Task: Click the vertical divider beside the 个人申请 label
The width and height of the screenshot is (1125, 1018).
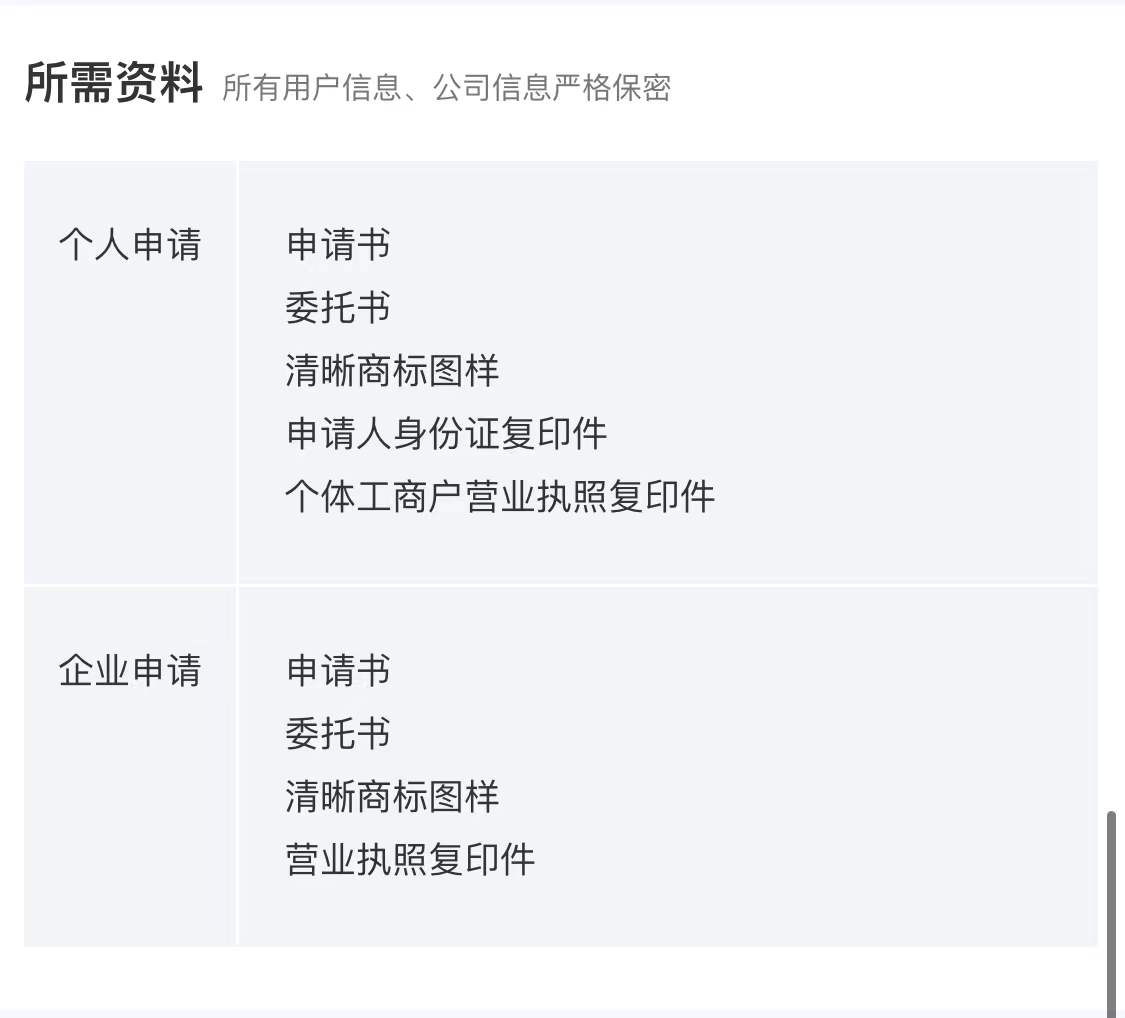Action: pos(237,372)
